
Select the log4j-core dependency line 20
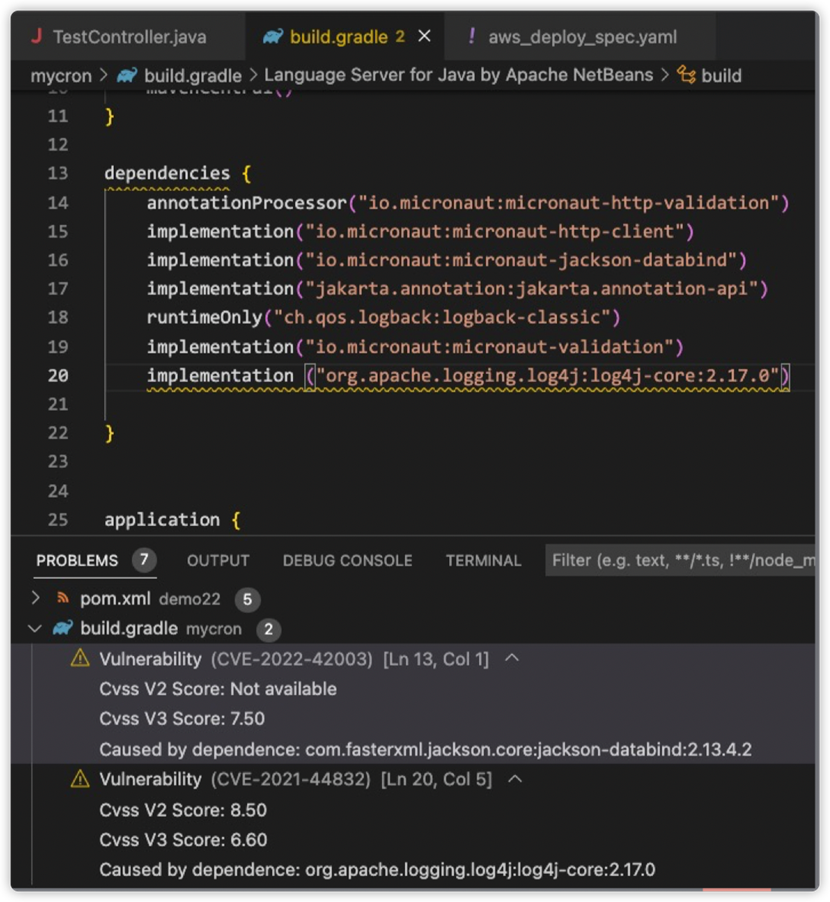(x=468, y=376)
